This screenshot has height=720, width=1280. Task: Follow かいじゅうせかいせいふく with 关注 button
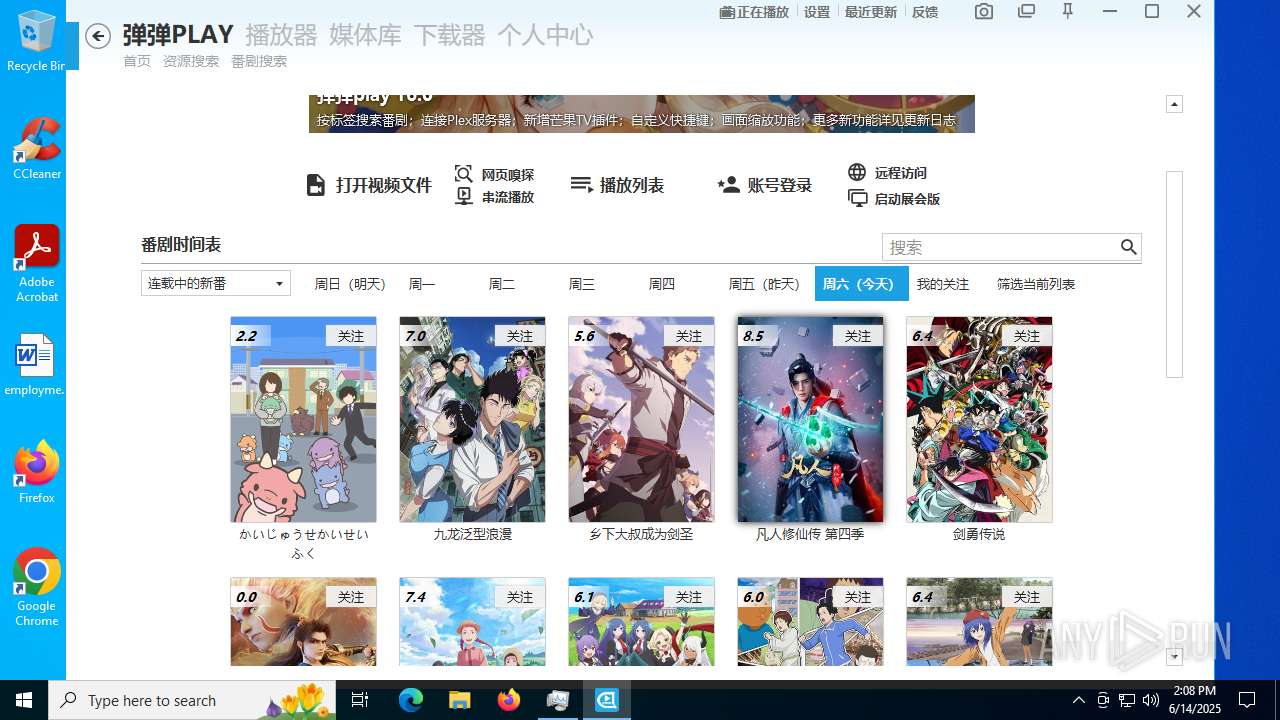351,336
